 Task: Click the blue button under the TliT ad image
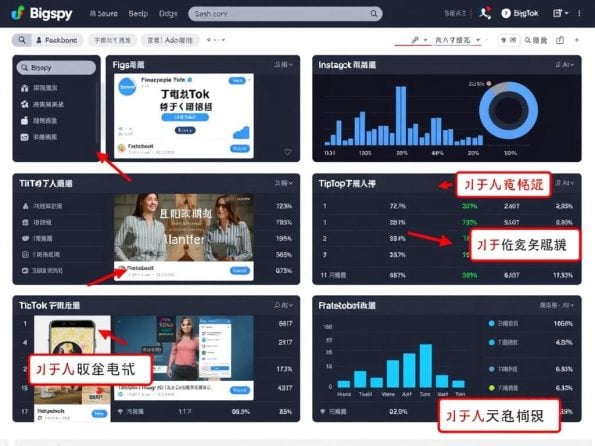[240, 270]
